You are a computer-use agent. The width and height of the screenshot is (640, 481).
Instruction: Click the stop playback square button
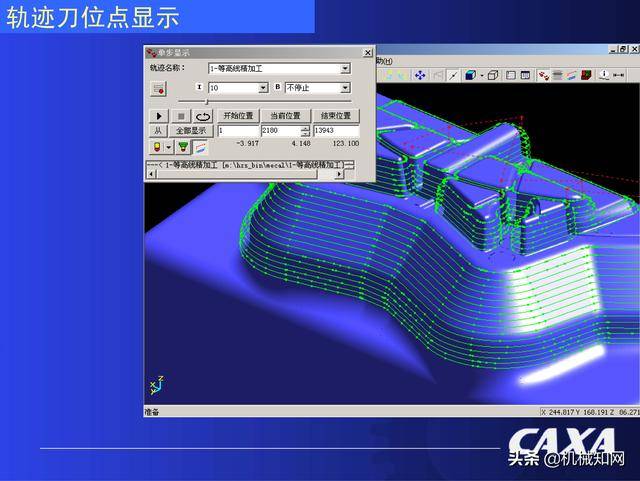pos(181,116)
